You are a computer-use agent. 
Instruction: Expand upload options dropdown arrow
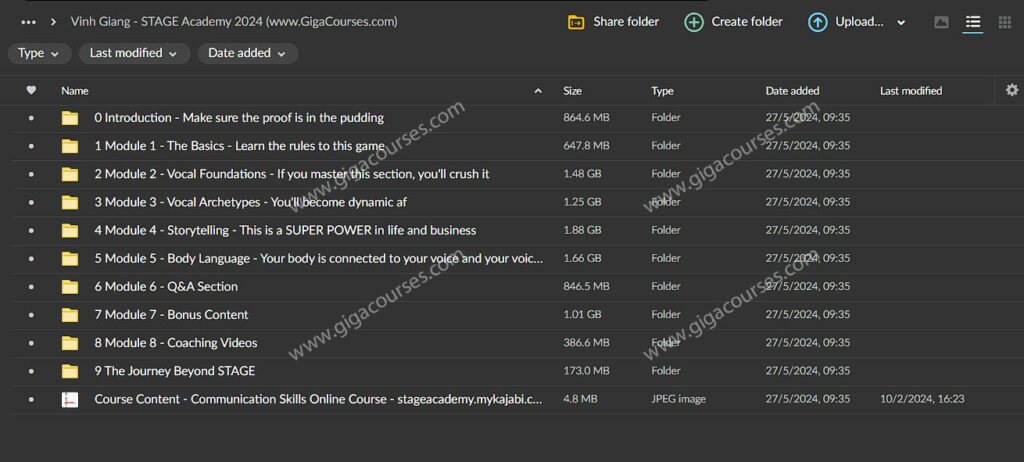[x=901, y=22]
